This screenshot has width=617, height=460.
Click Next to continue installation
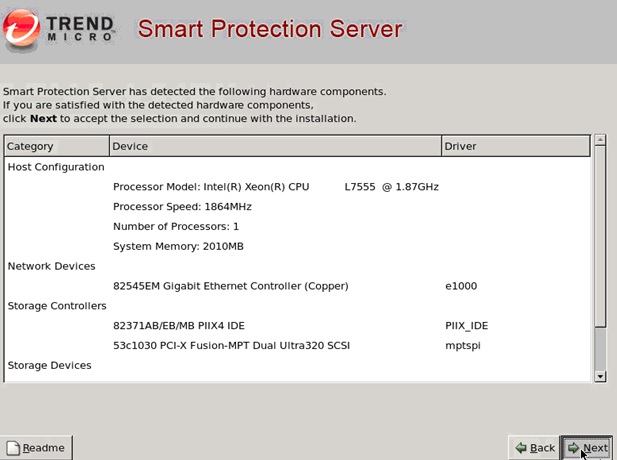[586, 447]
